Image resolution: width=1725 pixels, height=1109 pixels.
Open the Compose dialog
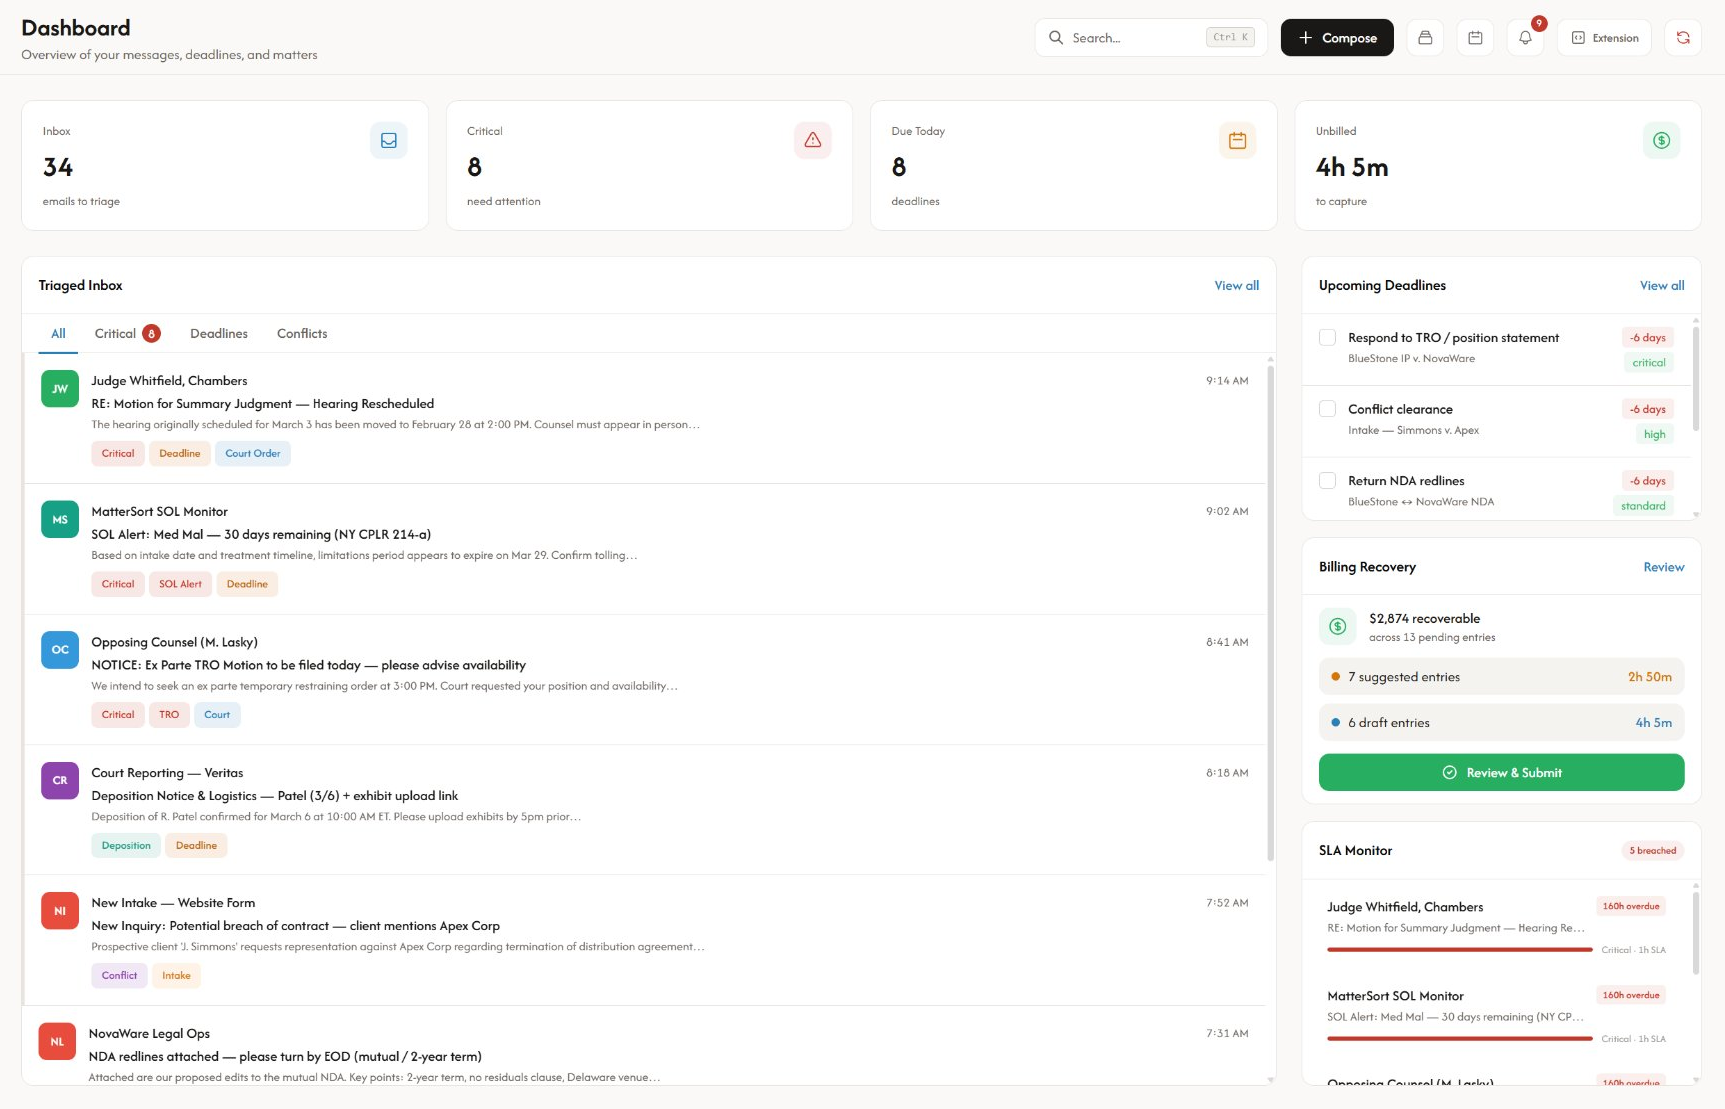coord(1337,37)
